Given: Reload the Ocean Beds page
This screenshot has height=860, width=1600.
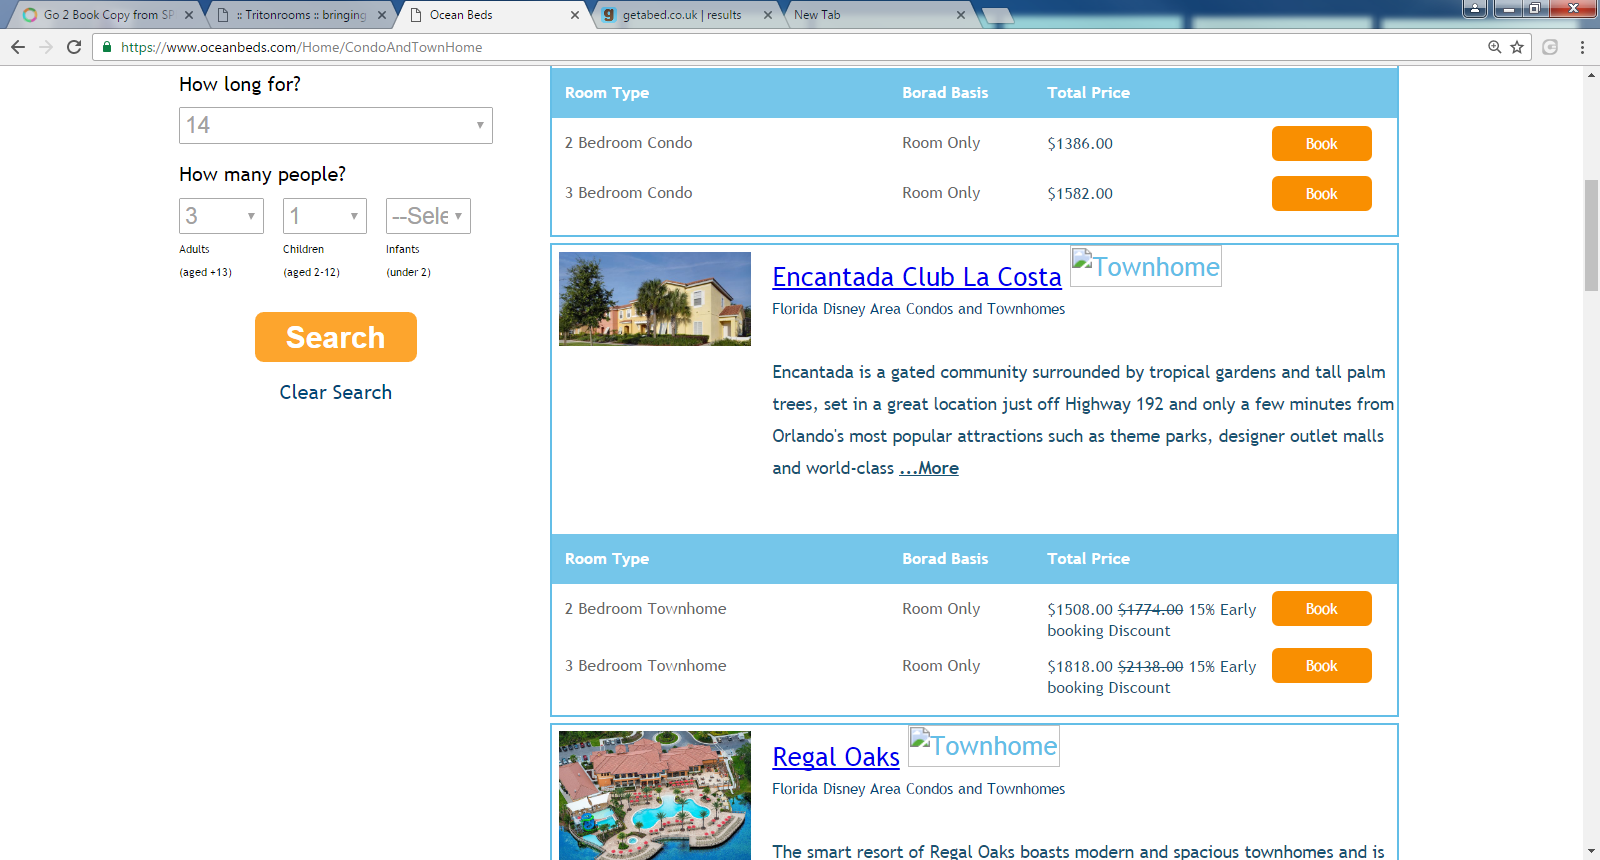Looking at the screenshot, I should point(74,47).
